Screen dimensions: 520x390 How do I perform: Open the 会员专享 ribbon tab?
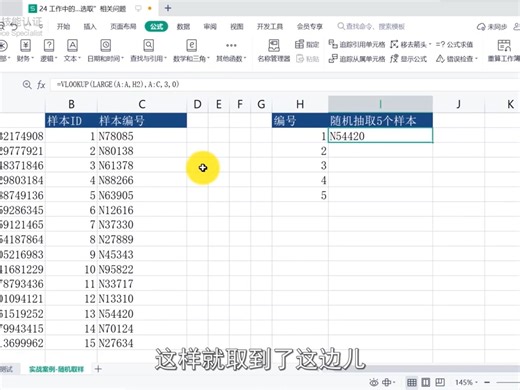pos(310,27)
